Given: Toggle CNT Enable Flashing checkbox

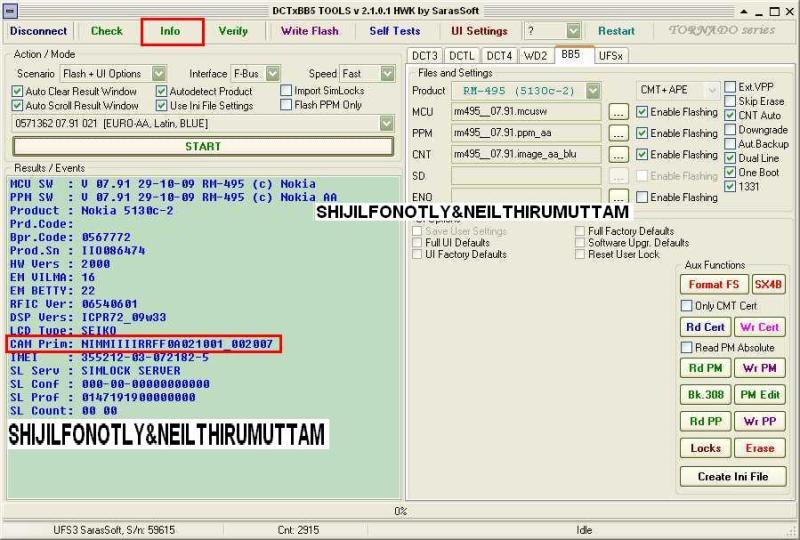Looking at the screenshot, I should (x=642, y=154).
